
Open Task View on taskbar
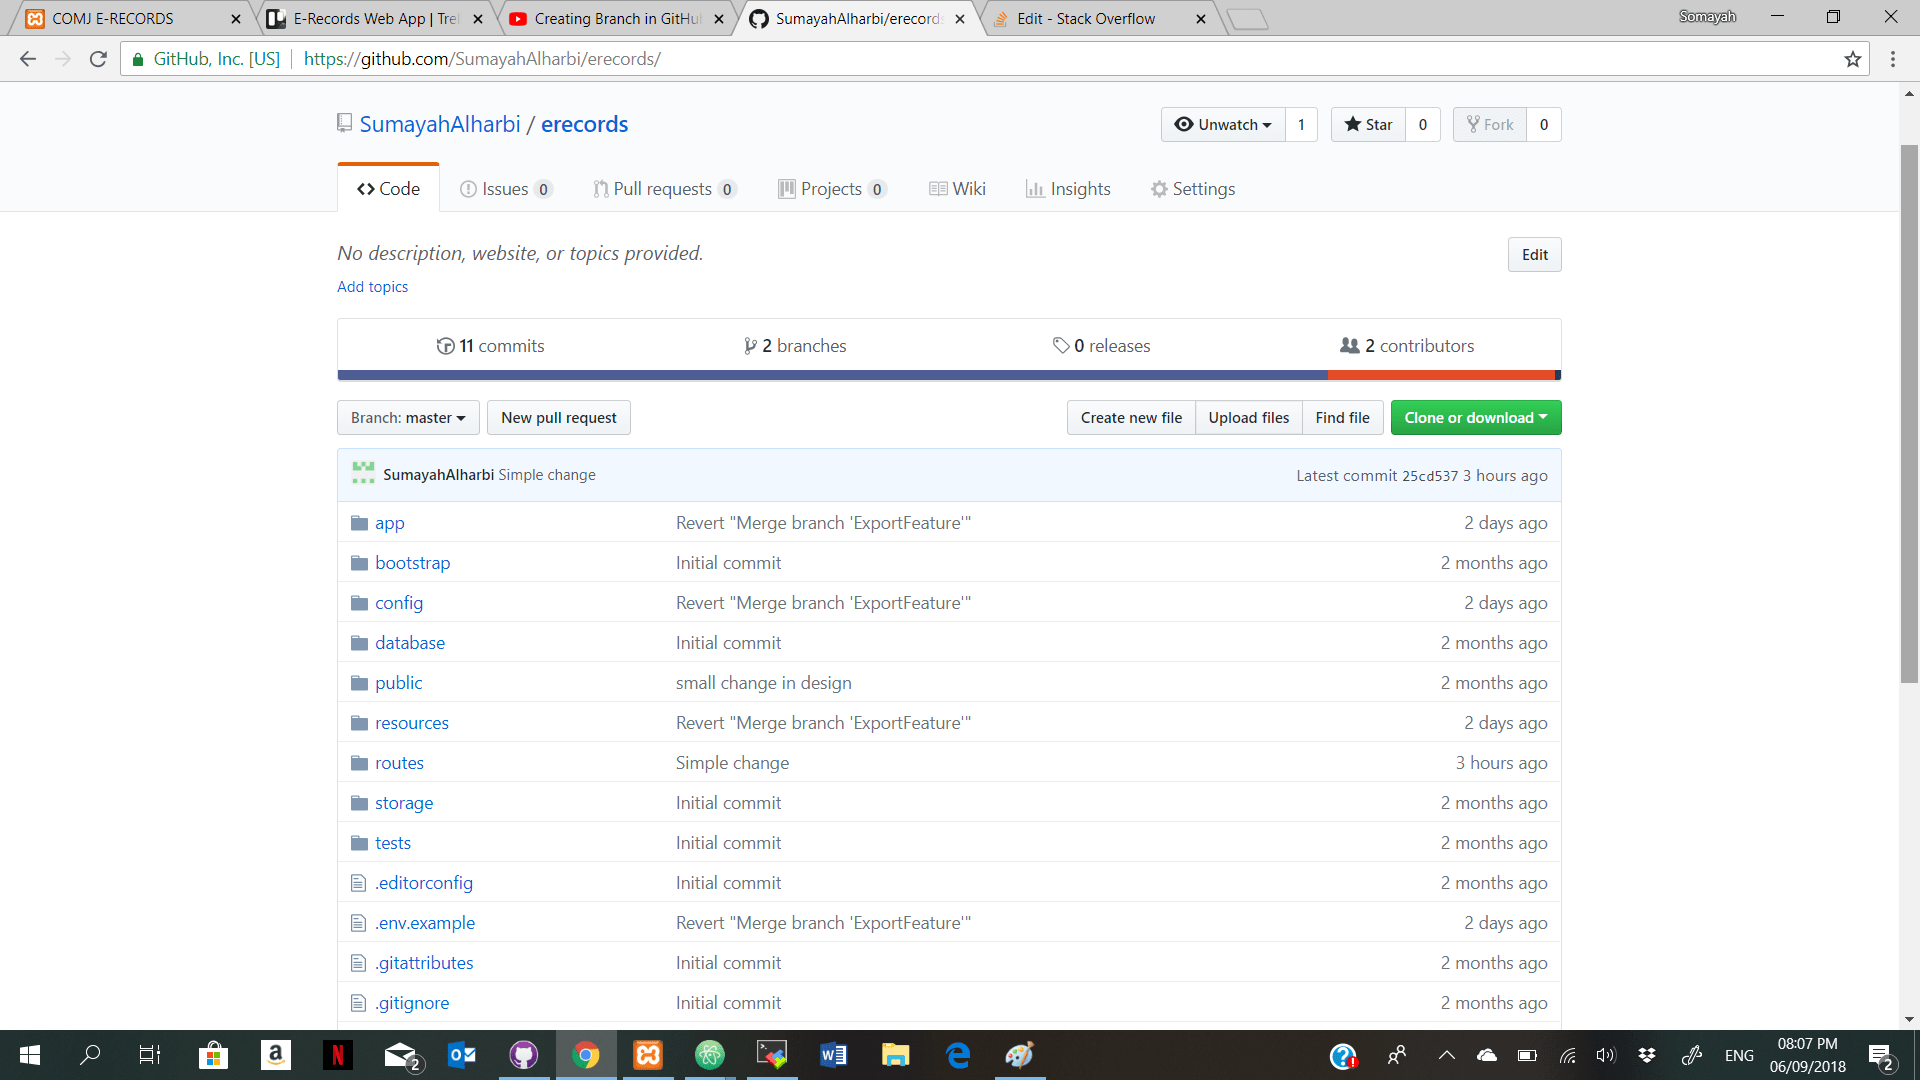click(x=150, y=1055)
